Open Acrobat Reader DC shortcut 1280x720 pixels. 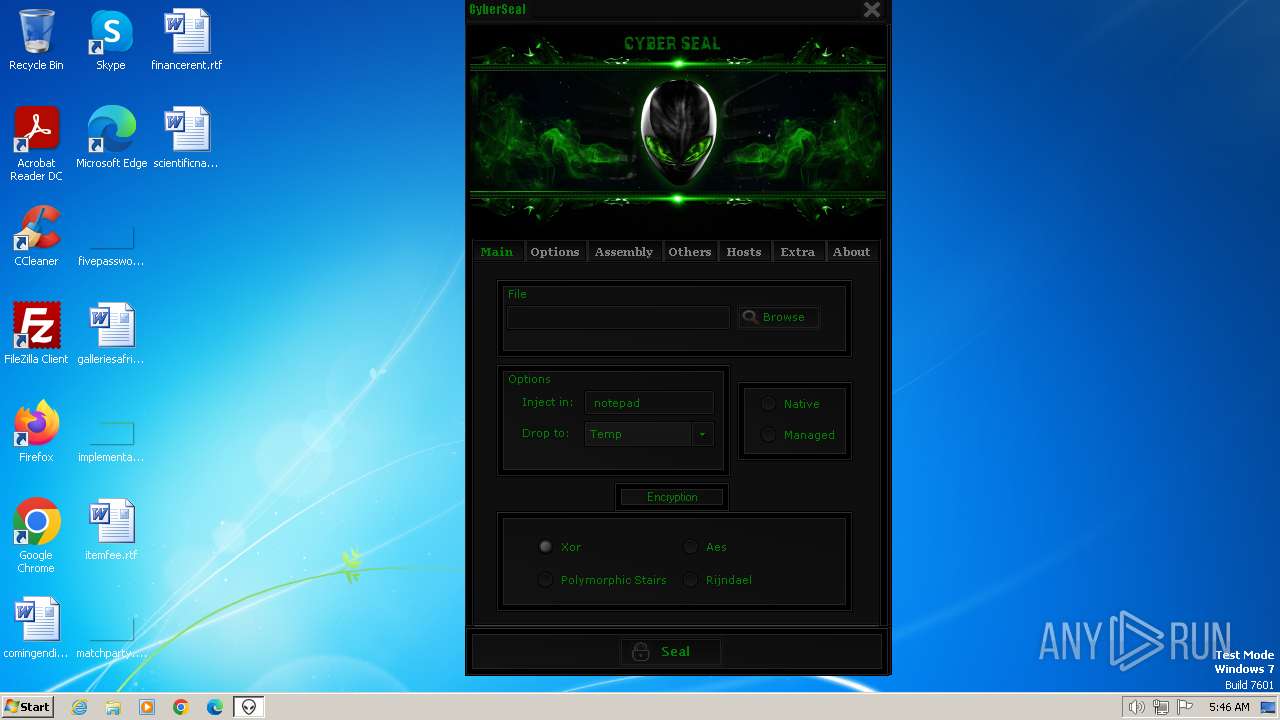coord(36,143)
